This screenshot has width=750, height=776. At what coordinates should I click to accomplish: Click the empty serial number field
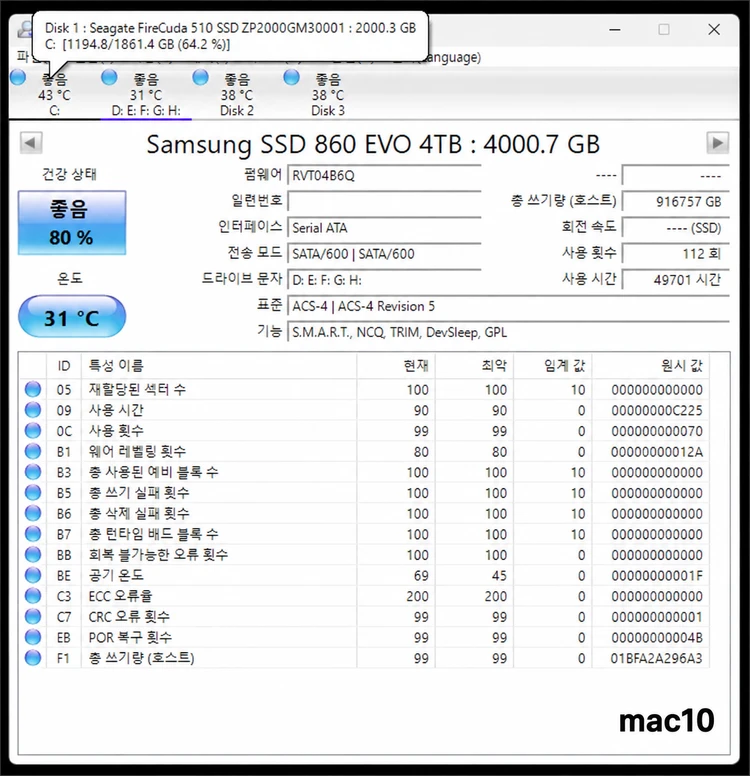(384, 201)
